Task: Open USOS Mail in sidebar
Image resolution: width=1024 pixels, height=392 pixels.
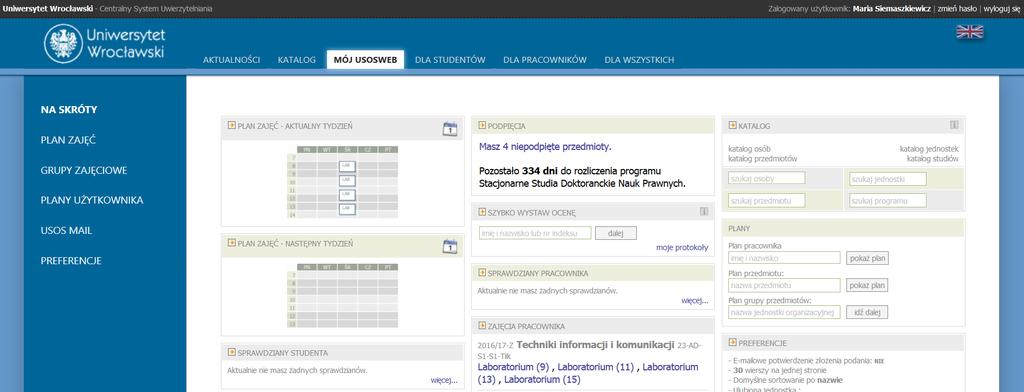Action: 66,230
